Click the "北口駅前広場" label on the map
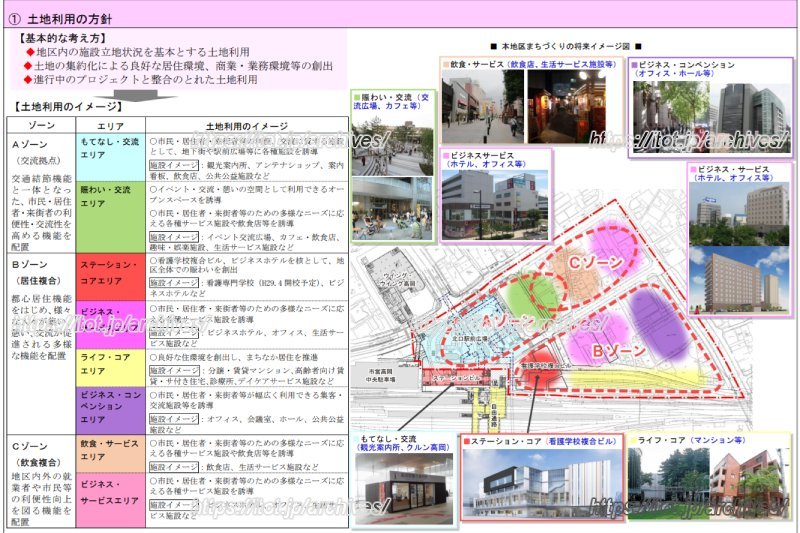 pyautogui.click(x=469, y=338)
